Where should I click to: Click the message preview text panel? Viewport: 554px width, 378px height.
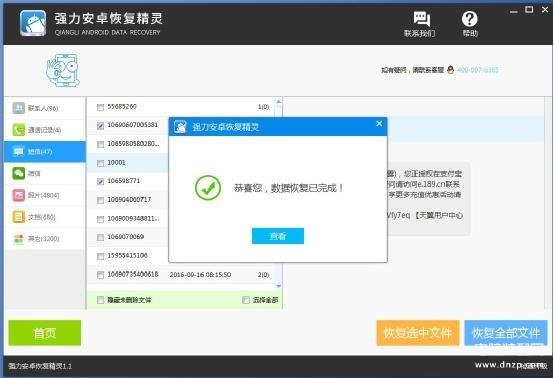pyautogui.click(x=428, y=199)
